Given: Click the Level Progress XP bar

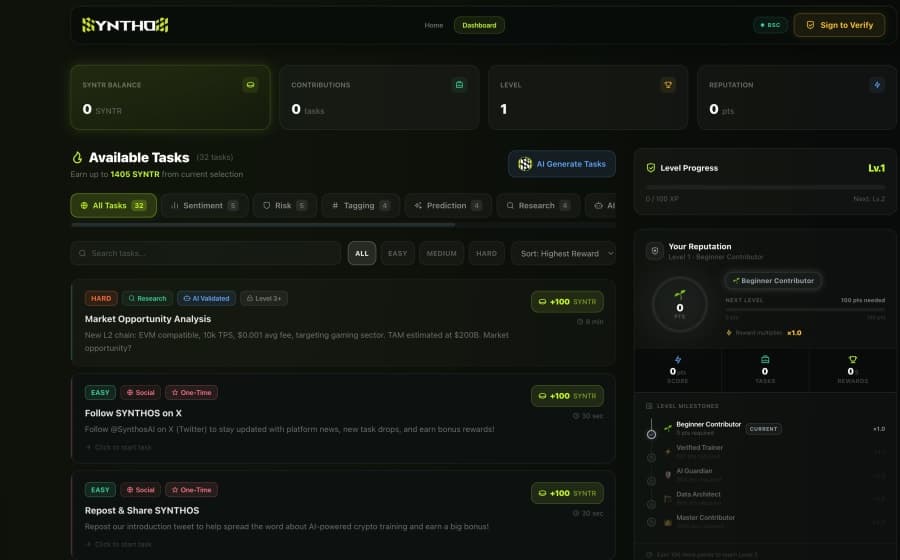Looking at the screenshot, I should pos(765,188).
